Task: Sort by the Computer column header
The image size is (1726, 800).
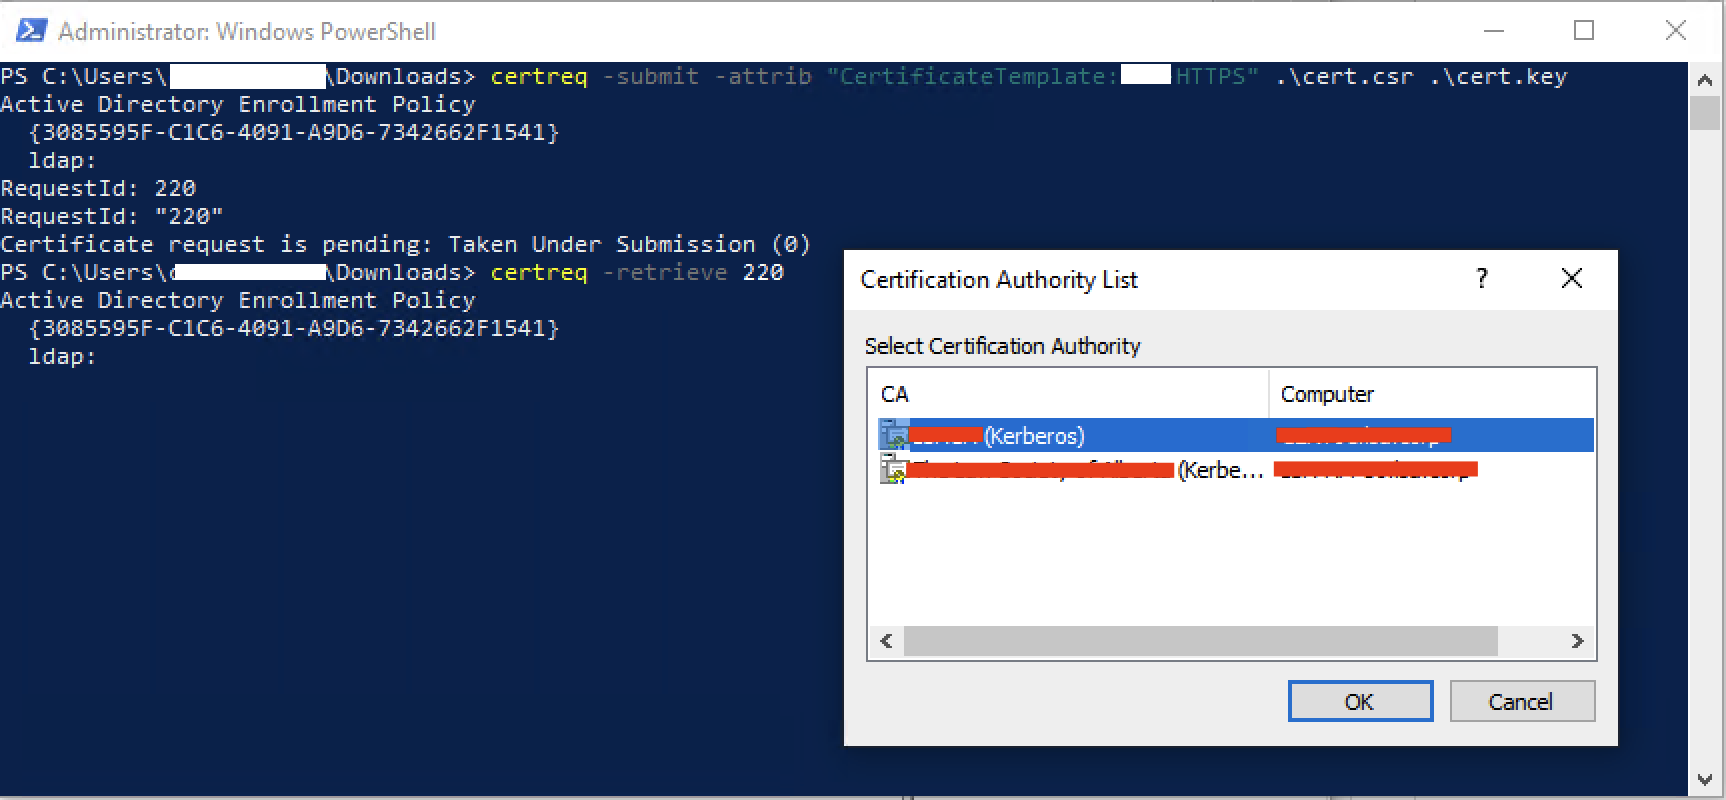Action: (1431, 394)
